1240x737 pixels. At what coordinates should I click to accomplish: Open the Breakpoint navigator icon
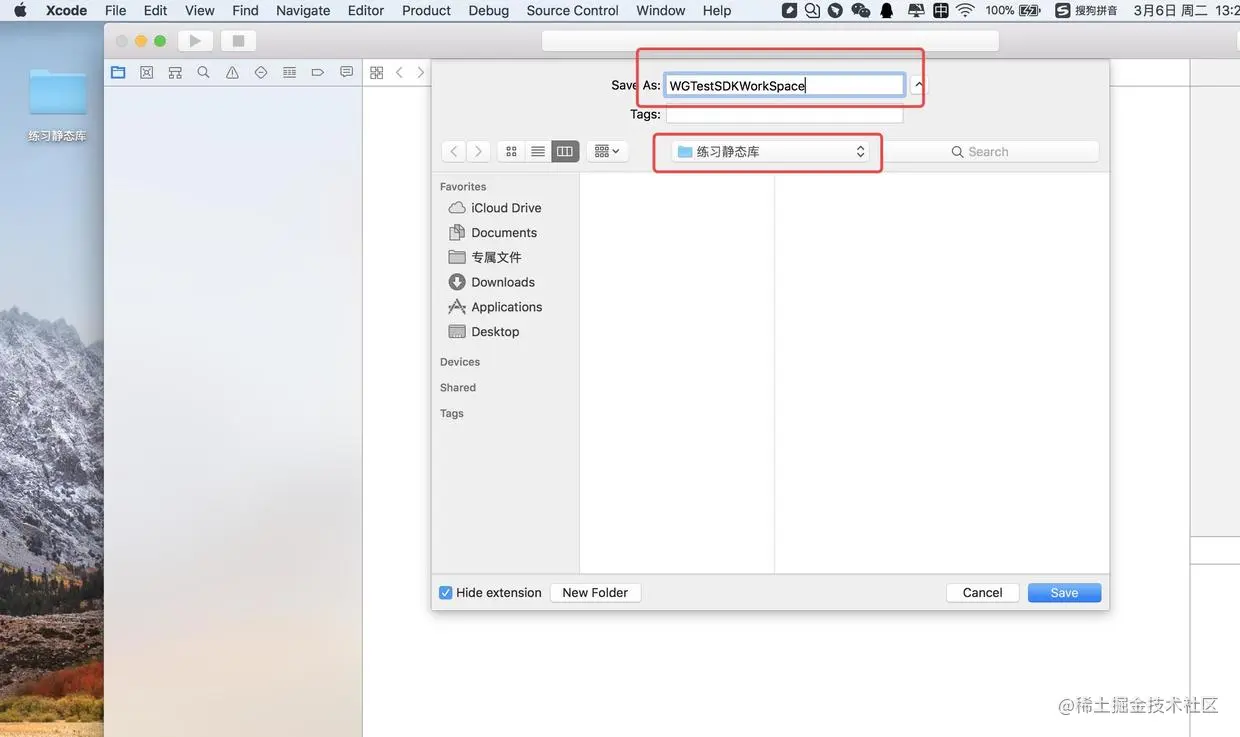click(x=318, y=72)
